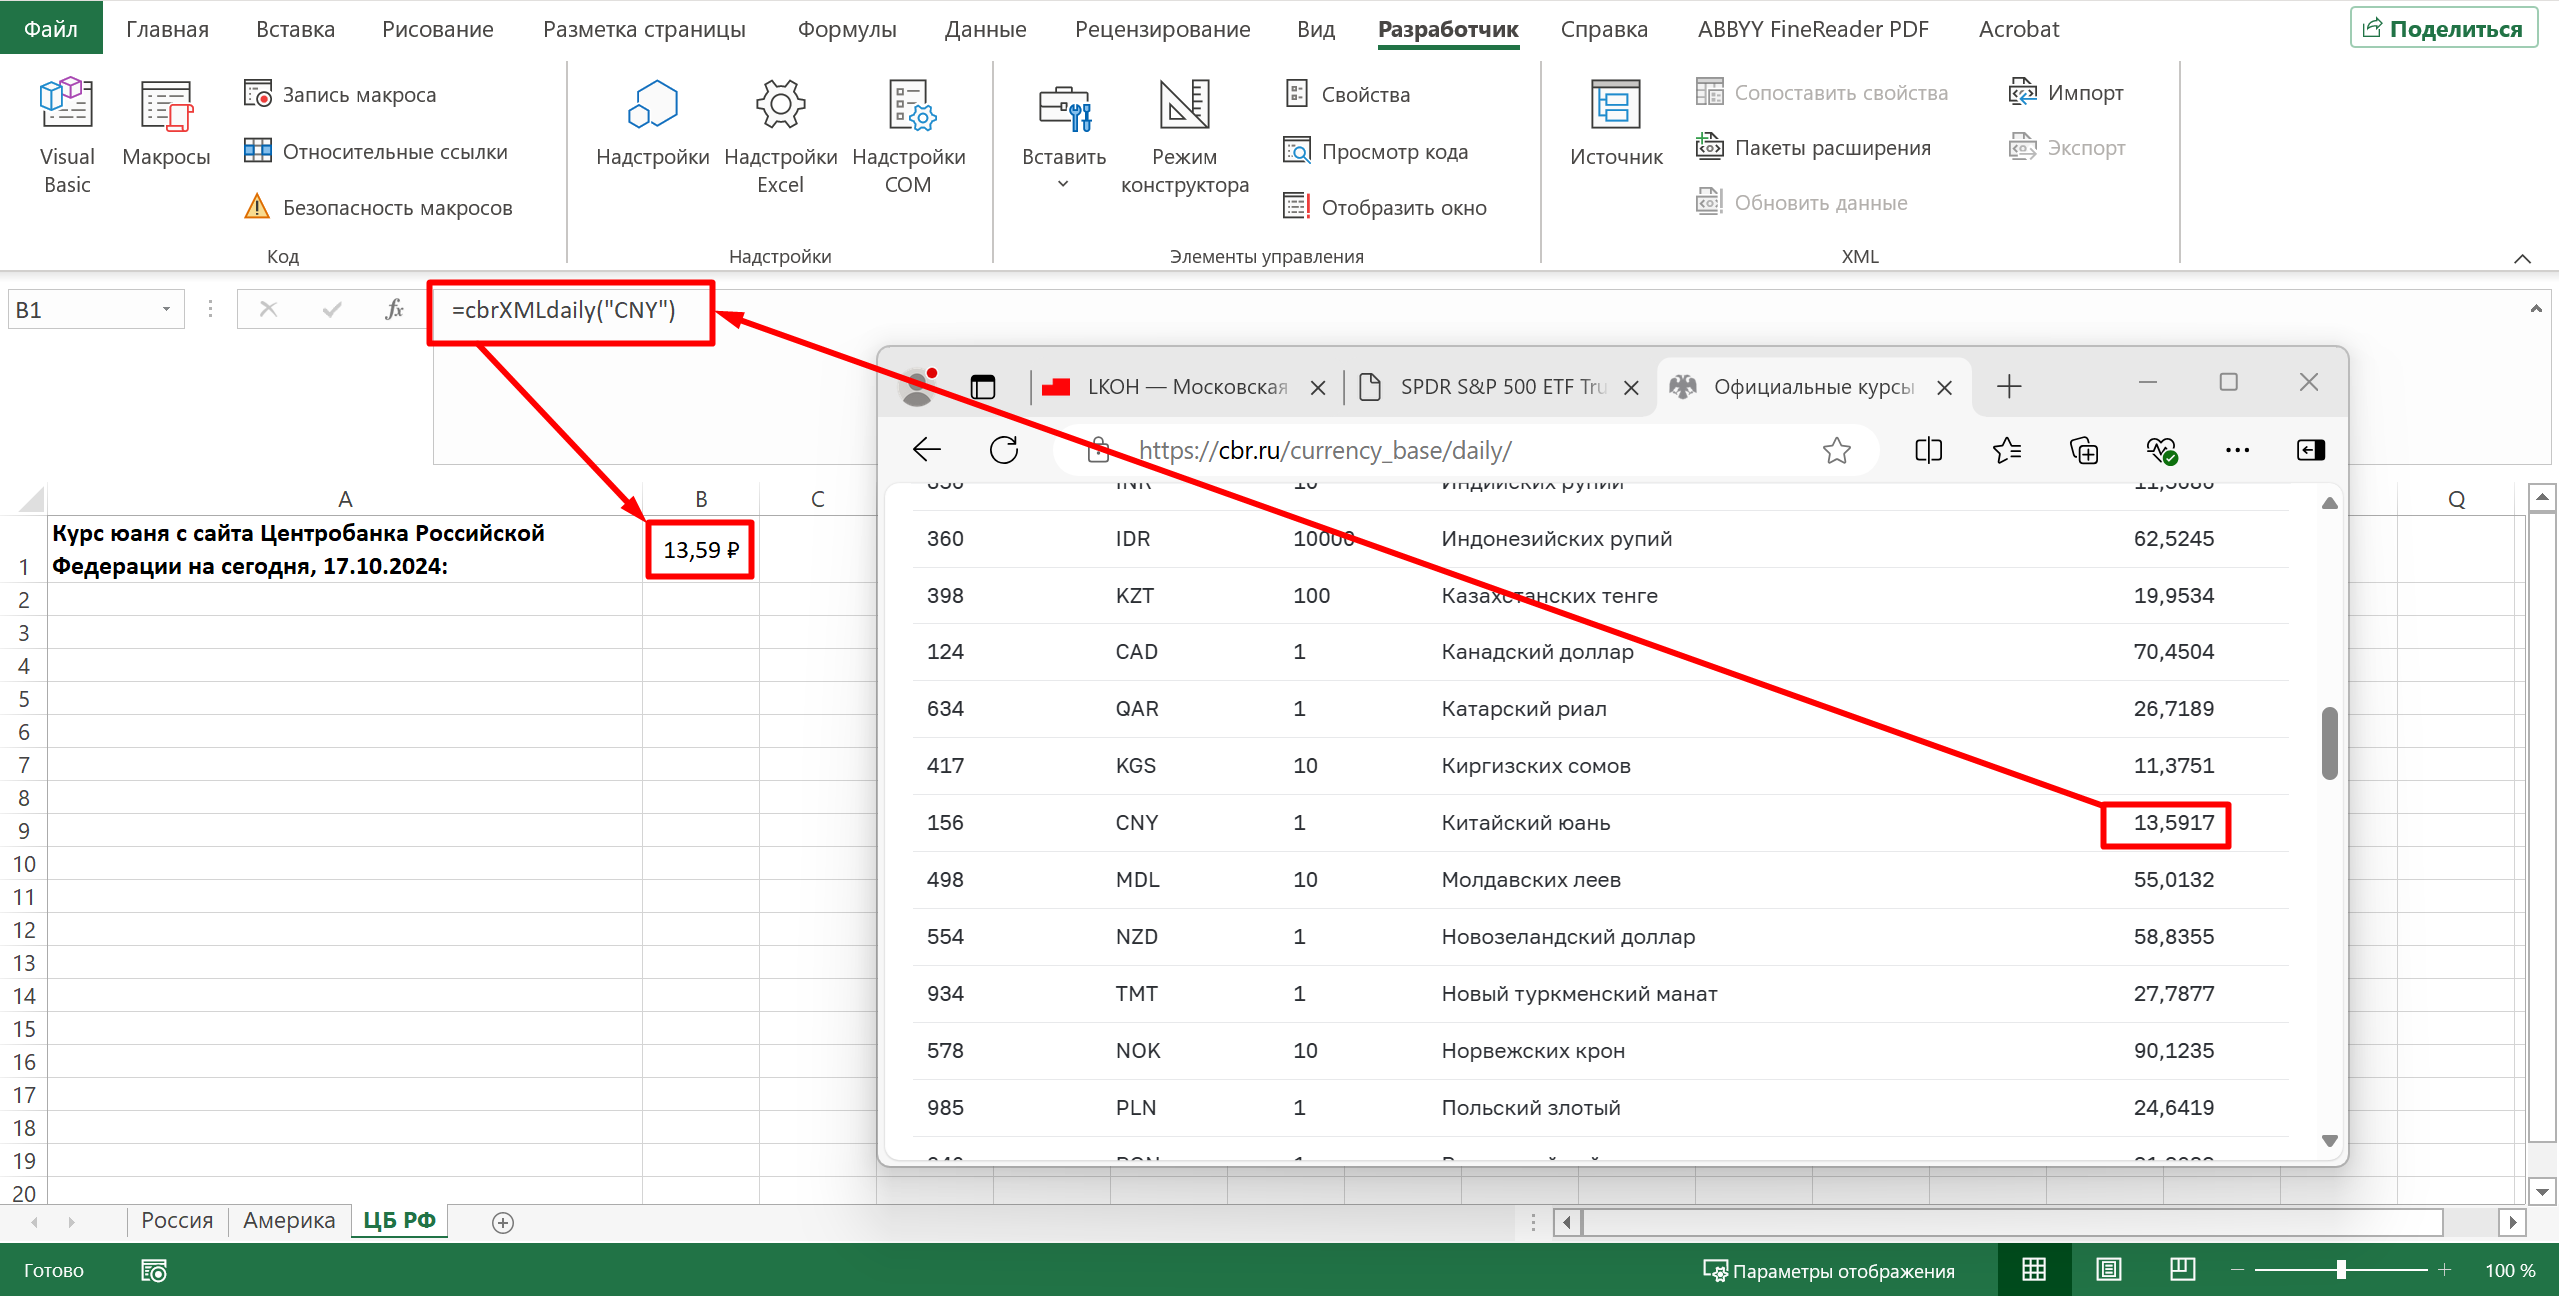This screenshot has width=2559, height=1296.
Task: Open the Файл tab
Action: click(51, 29)
